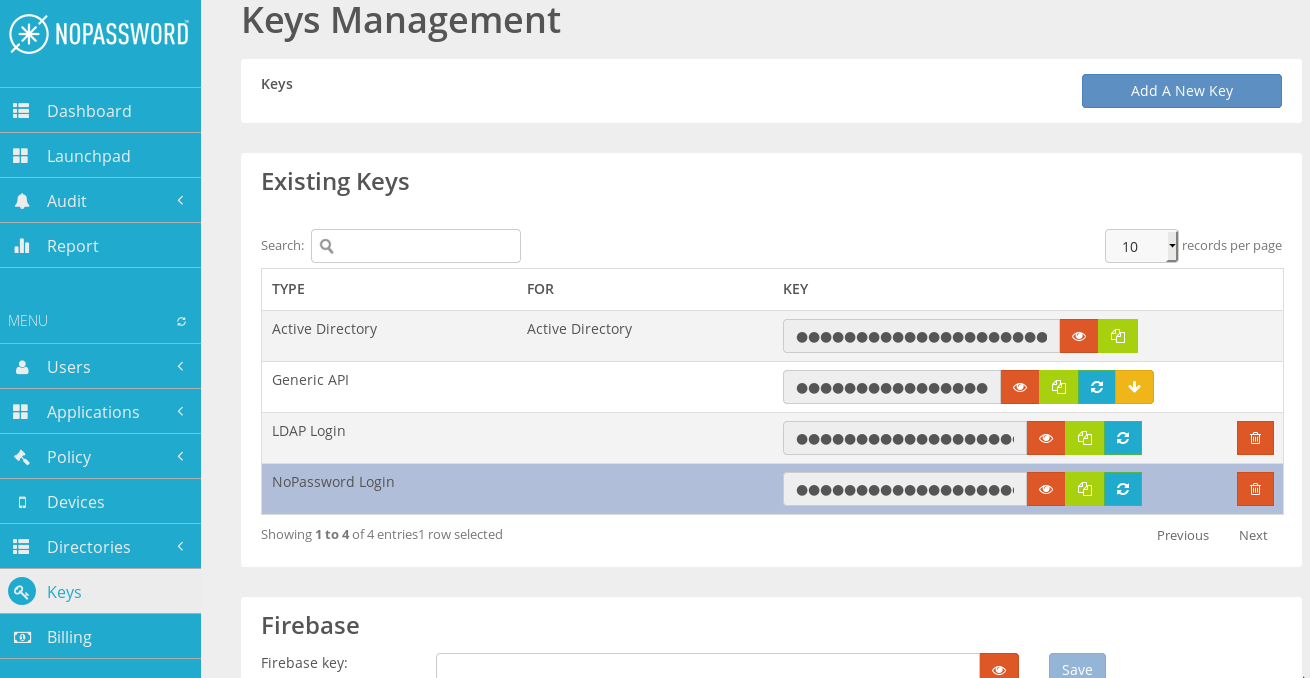Reveal the LDAP Login key with eye
Screen dimensions: 1310x678
click(1046, 438)
